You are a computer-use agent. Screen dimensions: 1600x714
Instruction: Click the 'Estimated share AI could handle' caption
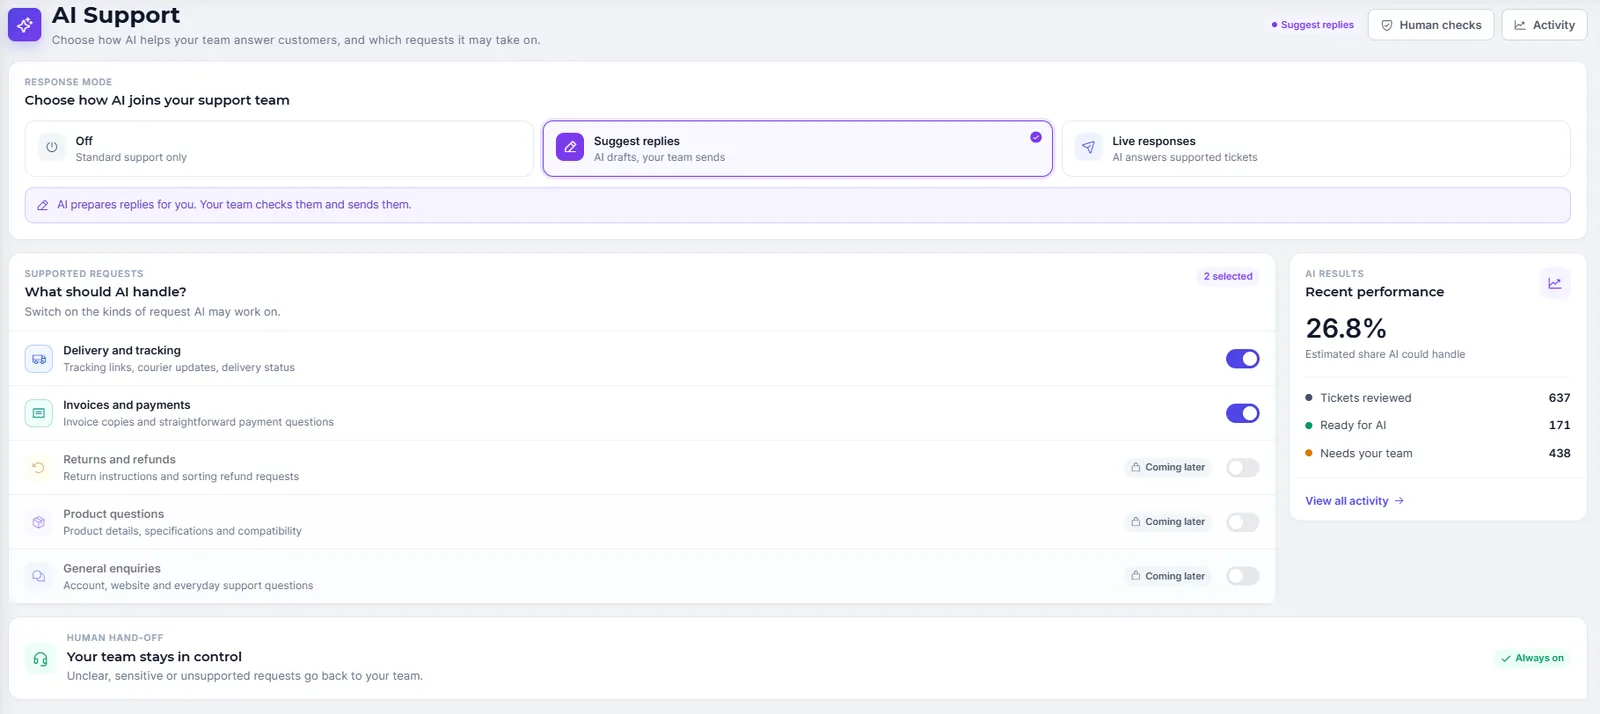[1385, 354]
